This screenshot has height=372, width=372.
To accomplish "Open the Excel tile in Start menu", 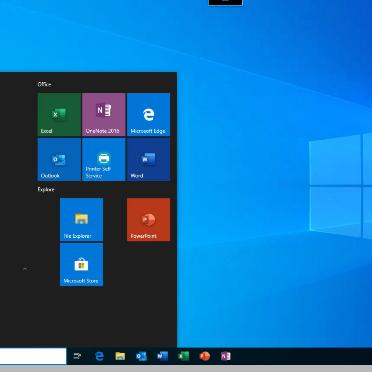I will (x=59, y=114).
